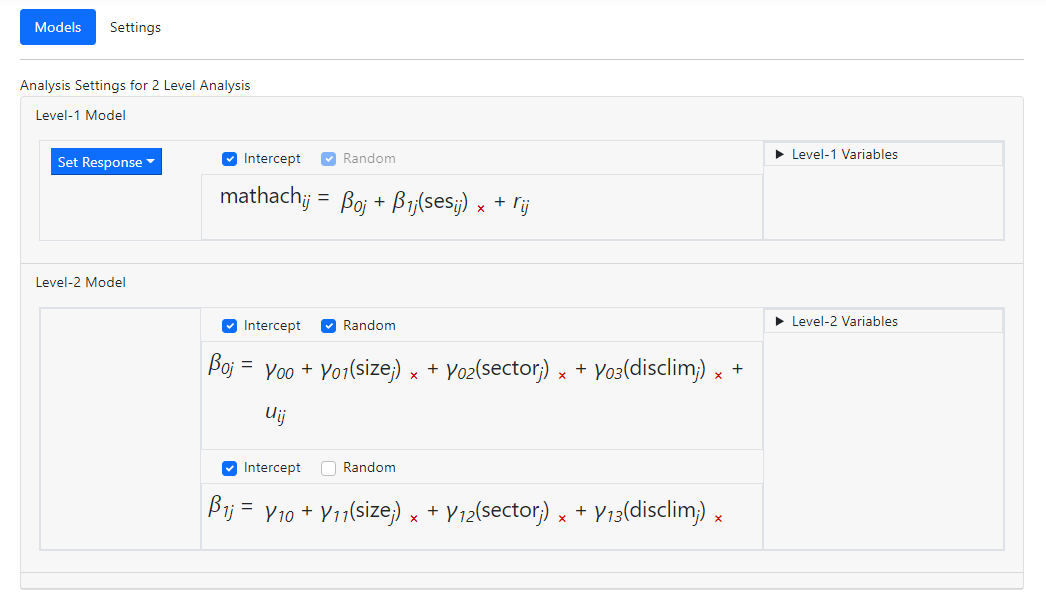Remove the ses term from Level-1 equation

(x=481, y=208)
